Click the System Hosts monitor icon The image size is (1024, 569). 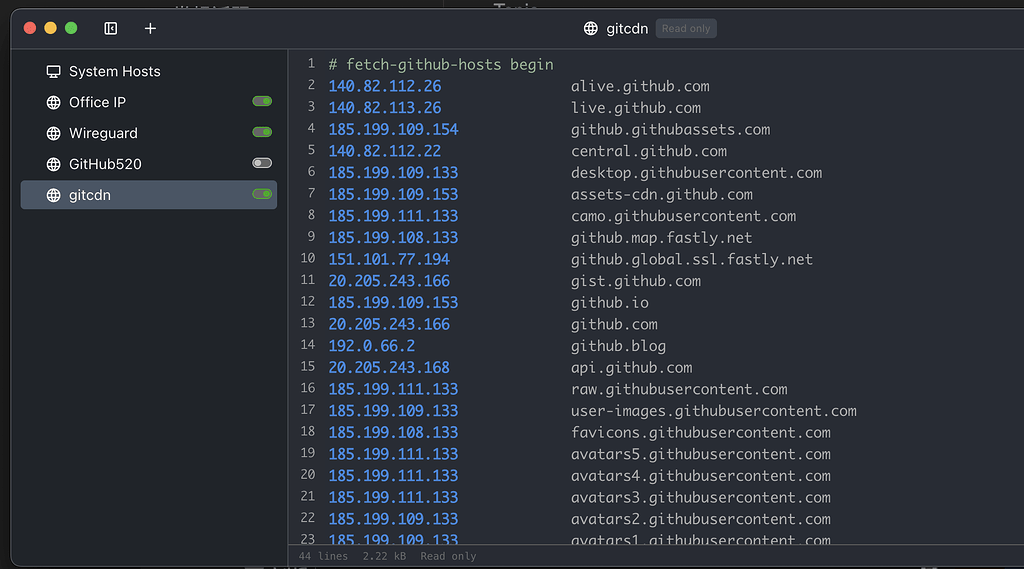click(54, 71)
